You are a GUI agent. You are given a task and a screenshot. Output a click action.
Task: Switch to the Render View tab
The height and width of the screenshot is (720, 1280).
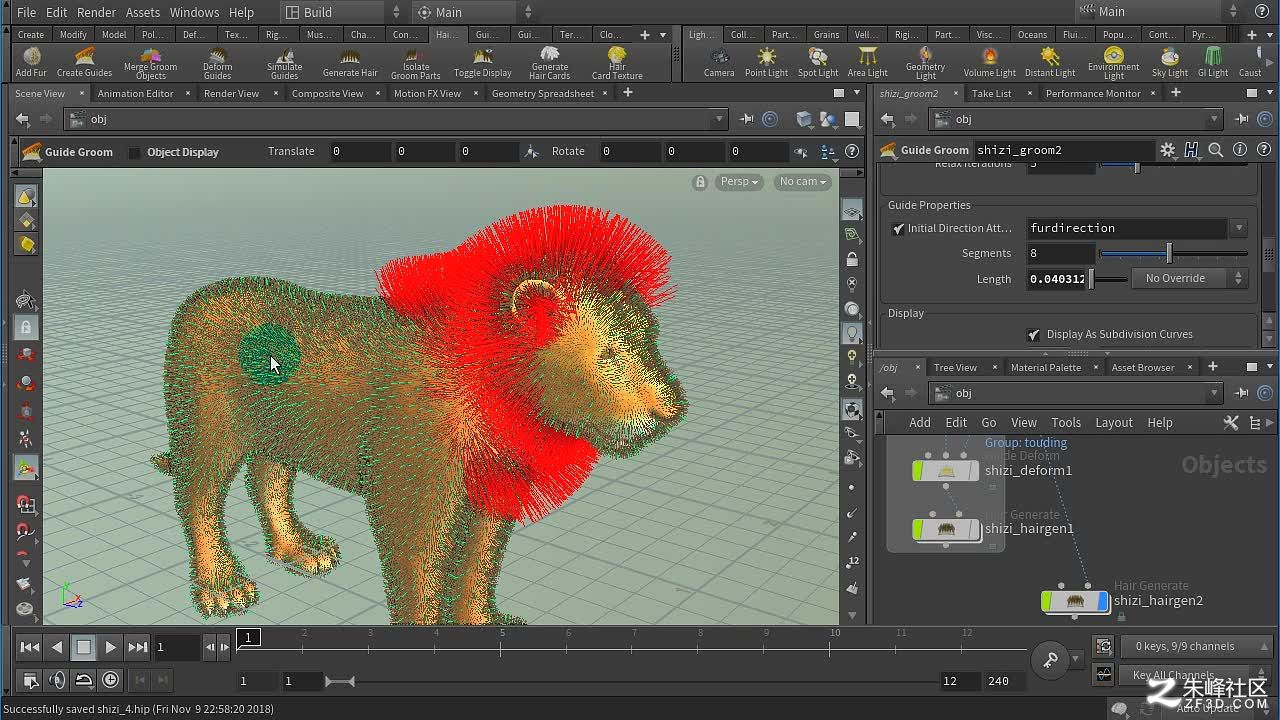(231, 93)
